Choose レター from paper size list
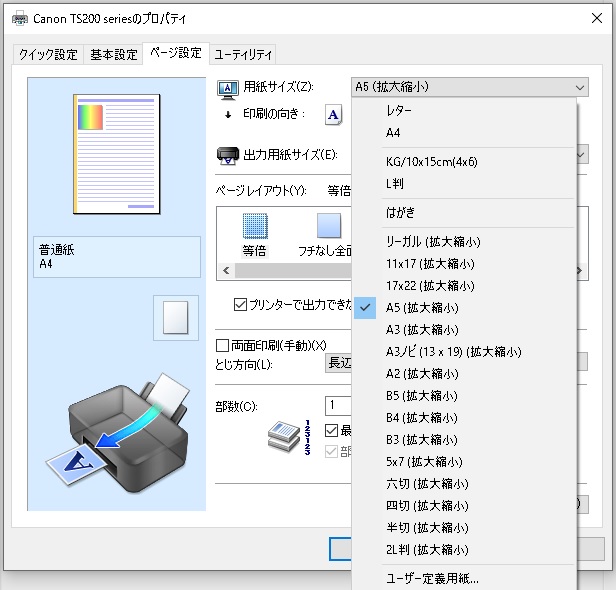This screenshot has width=616, height=590. click(x=464, y=111)
